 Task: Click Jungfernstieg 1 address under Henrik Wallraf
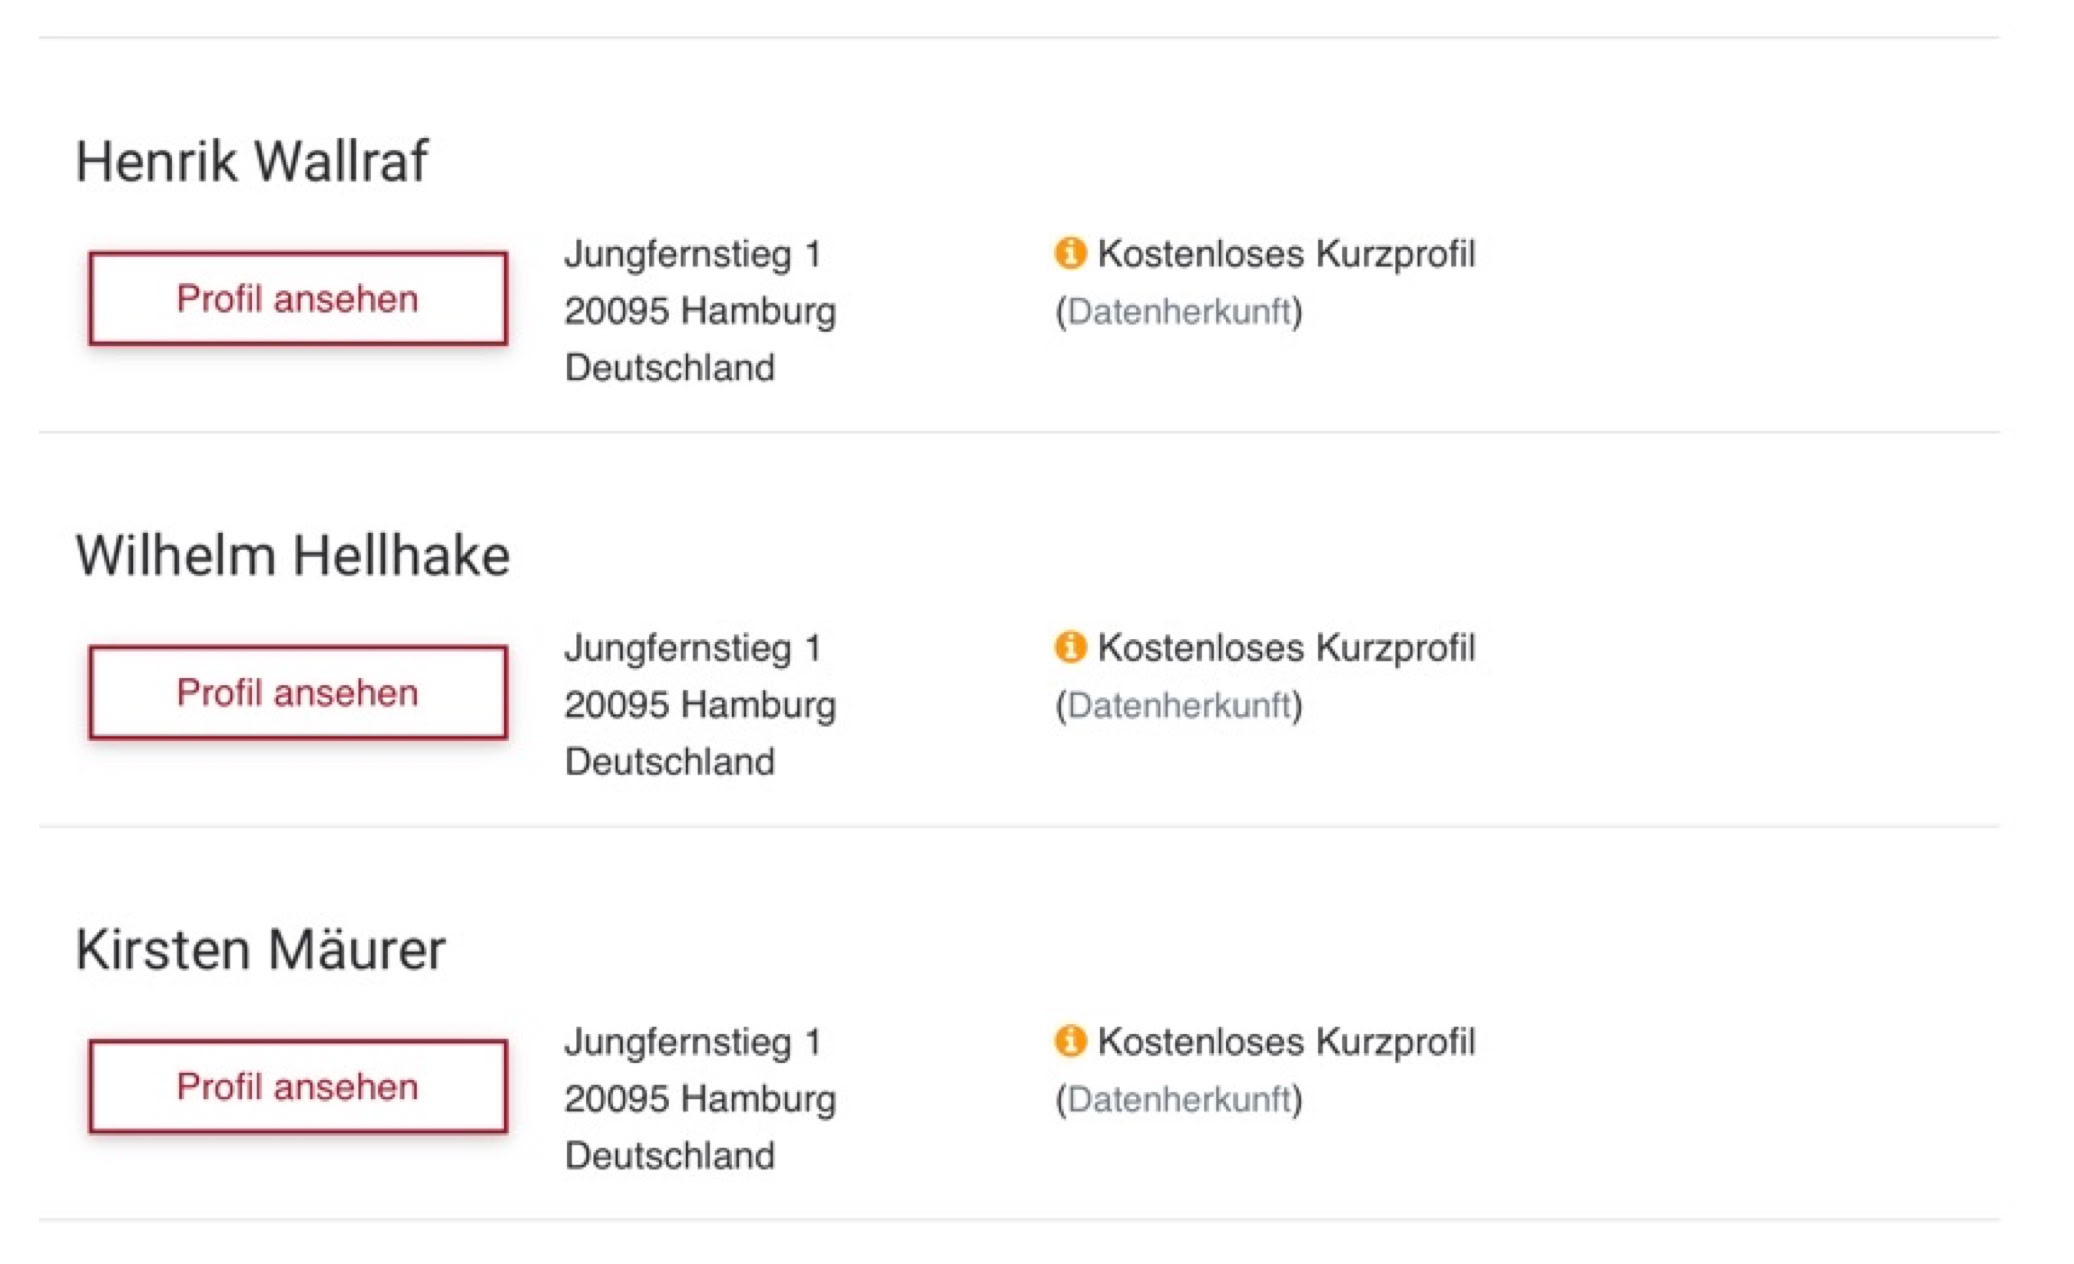click(693, 254)
